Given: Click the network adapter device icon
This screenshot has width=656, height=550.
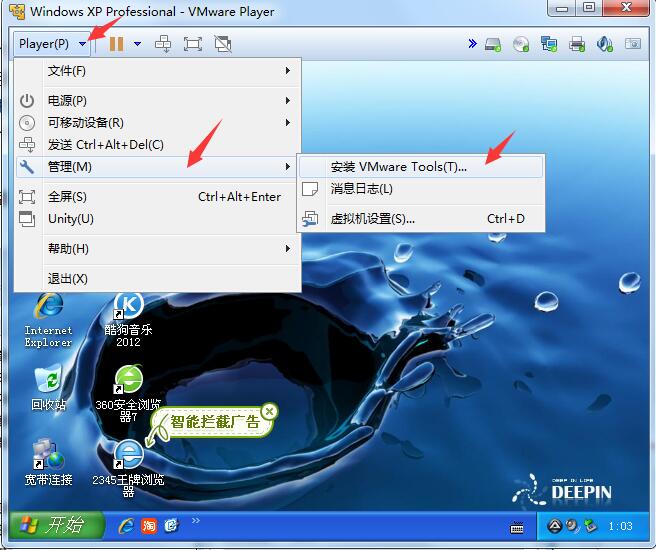Looking at the screenshot, I should click(548, 44).
